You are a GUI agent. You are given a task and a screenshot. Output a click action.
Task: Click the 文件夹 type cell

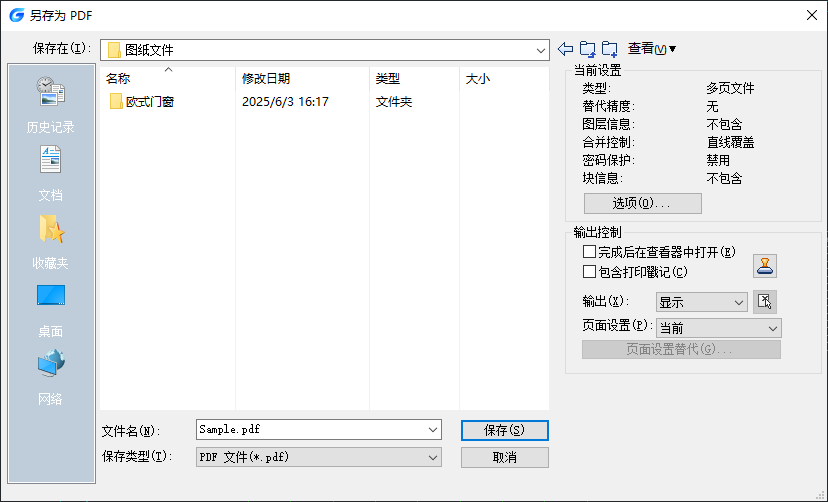point(393,102)
